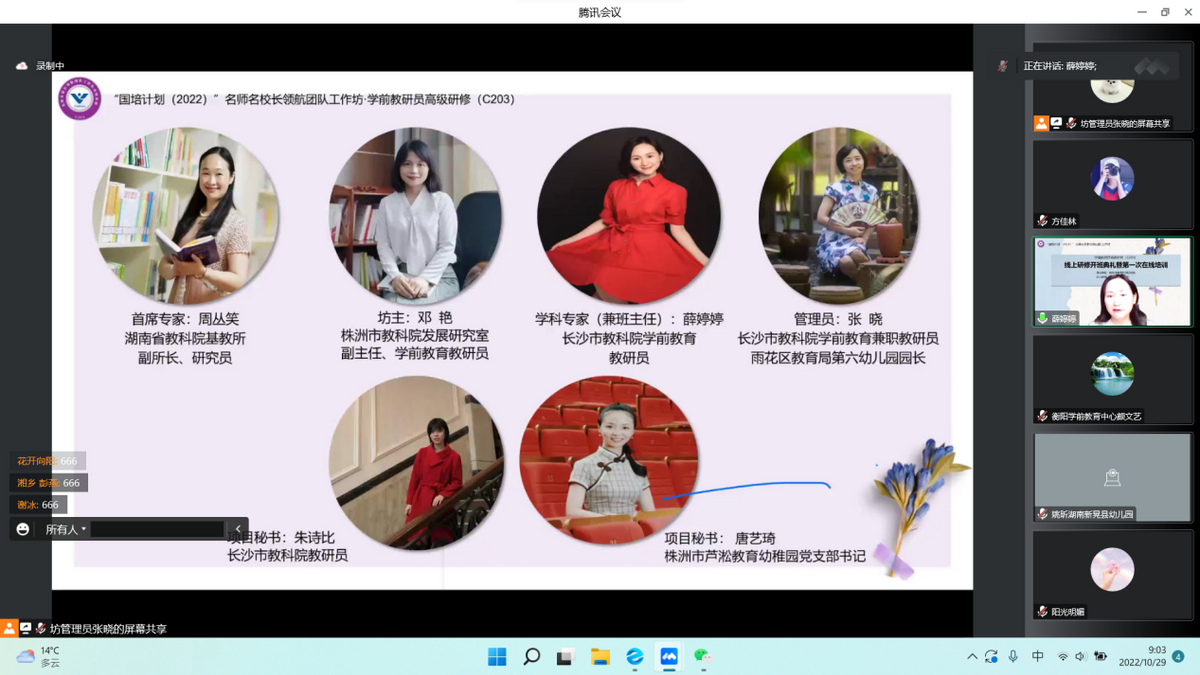Click the chat message input field
Image resolution: width=1200 pixels, height=675 pixels.
point(157,529)
